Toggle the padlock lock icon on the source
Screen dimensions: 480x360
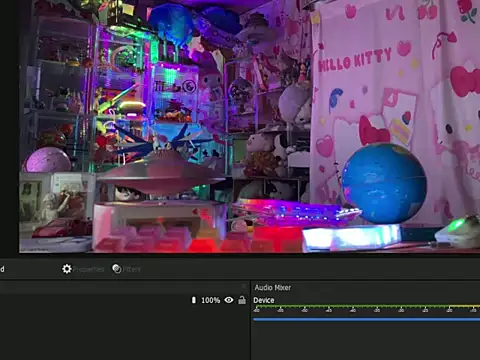[242, 300]
